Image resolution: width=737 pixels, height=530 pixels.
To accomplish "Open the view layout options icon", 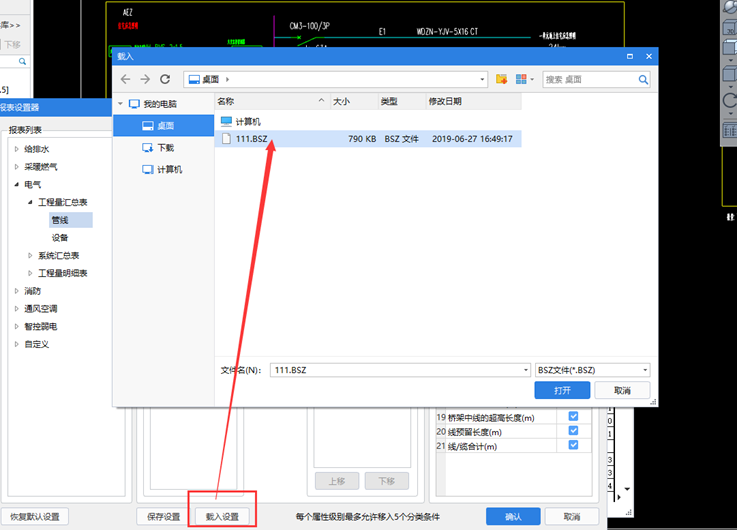I will 522,79.
